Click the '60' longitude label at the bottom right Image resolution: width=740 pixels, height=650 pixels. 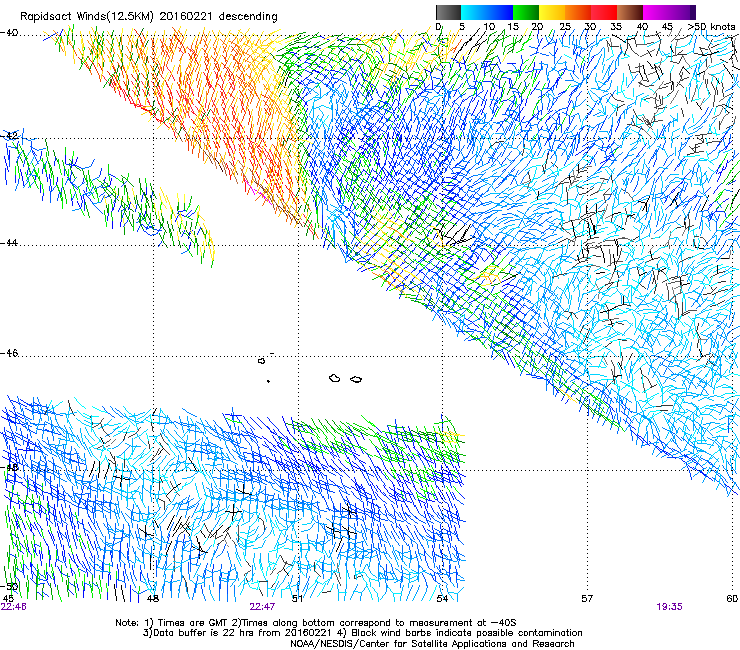732,599
